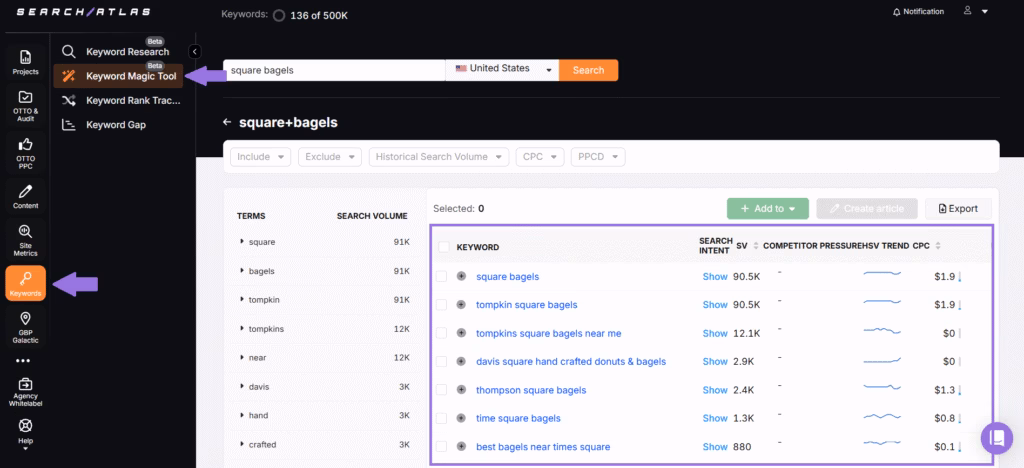Select the OTTO PPC sidebar icon
This screenshot has height=468, width=1024.
tap(25, 153)
